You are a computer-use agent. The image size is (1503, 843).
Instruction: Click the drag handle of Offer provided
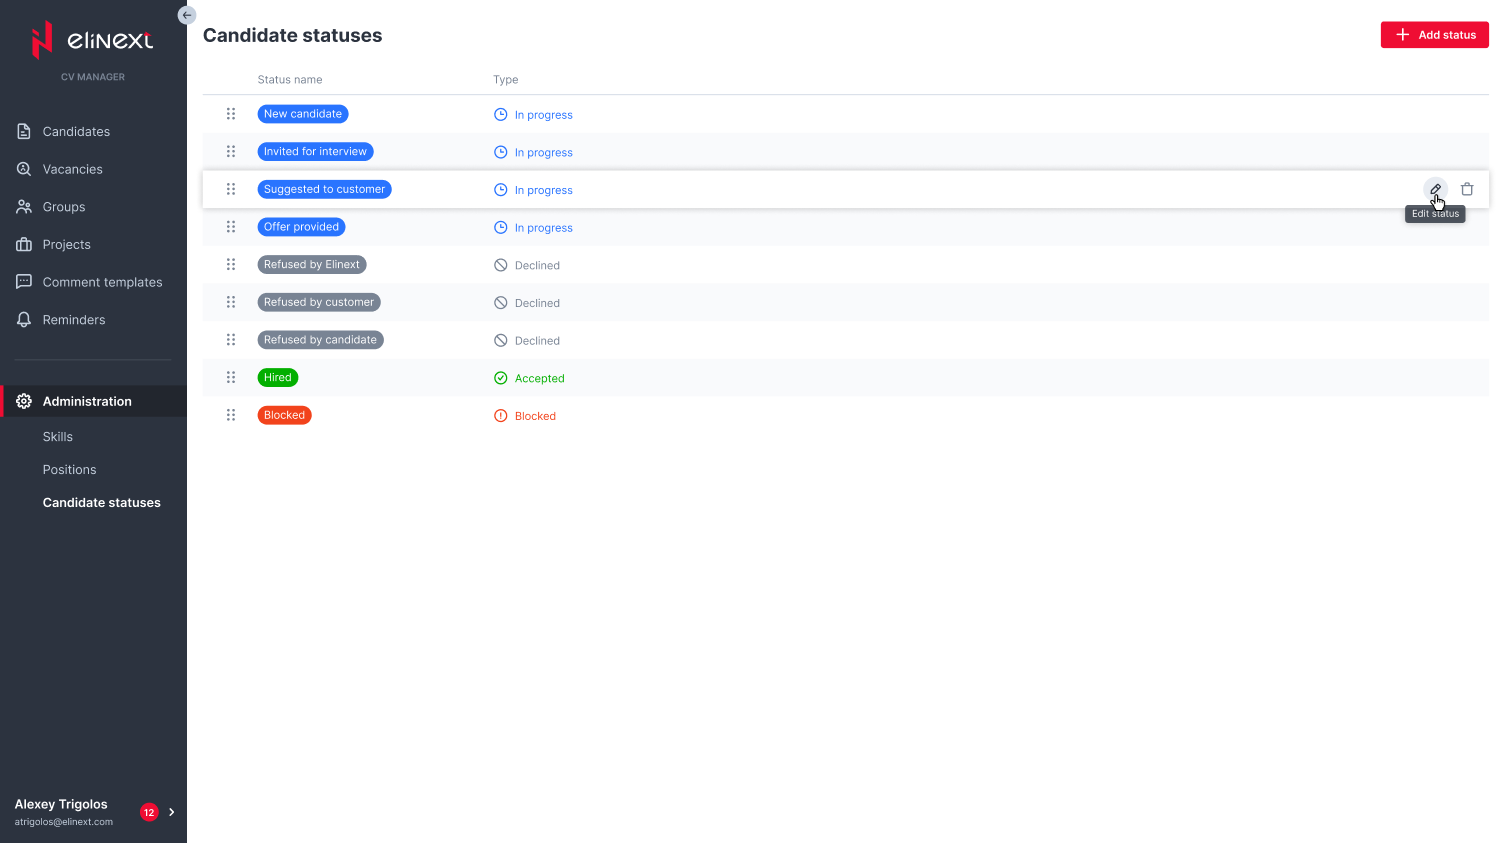[x=231, y=227]
